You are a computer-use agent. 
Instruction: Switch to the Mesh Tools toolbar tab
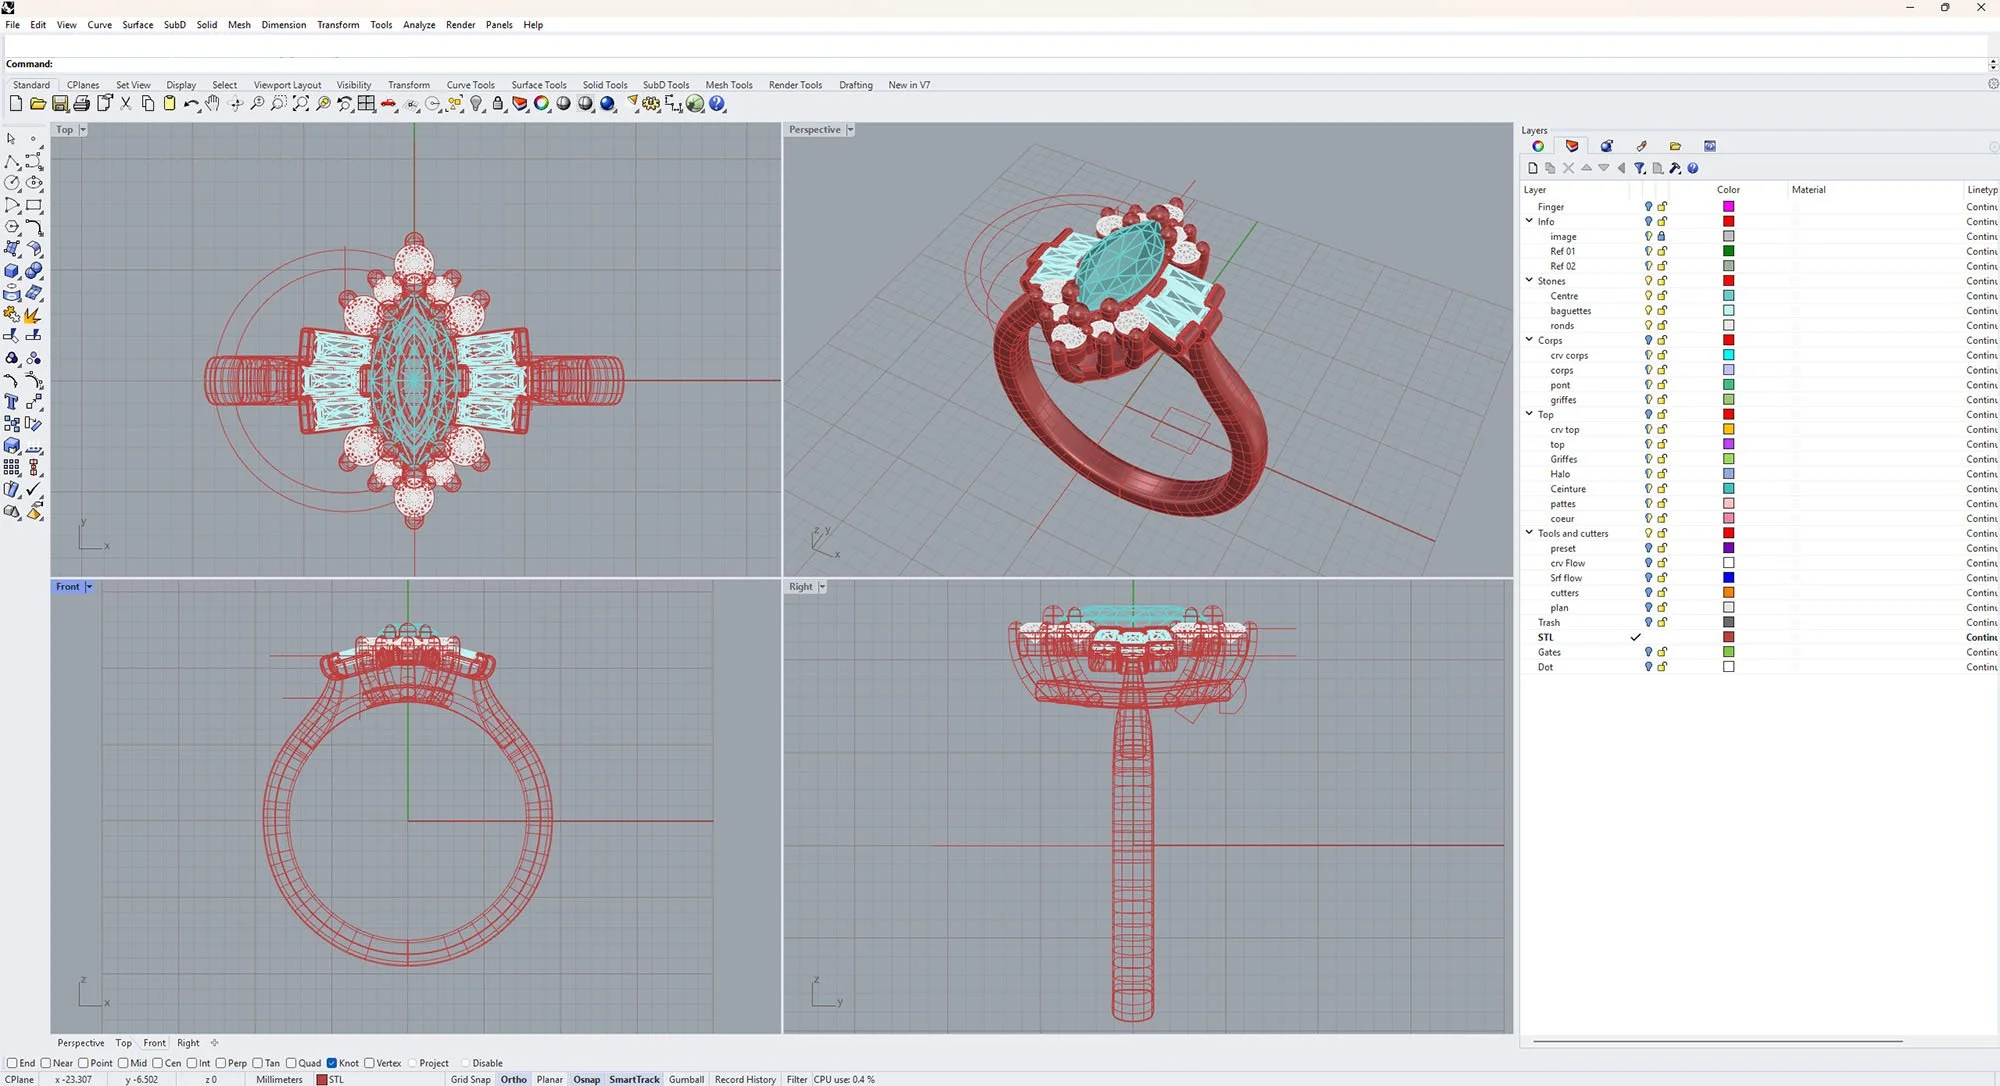tap(728, 85)
